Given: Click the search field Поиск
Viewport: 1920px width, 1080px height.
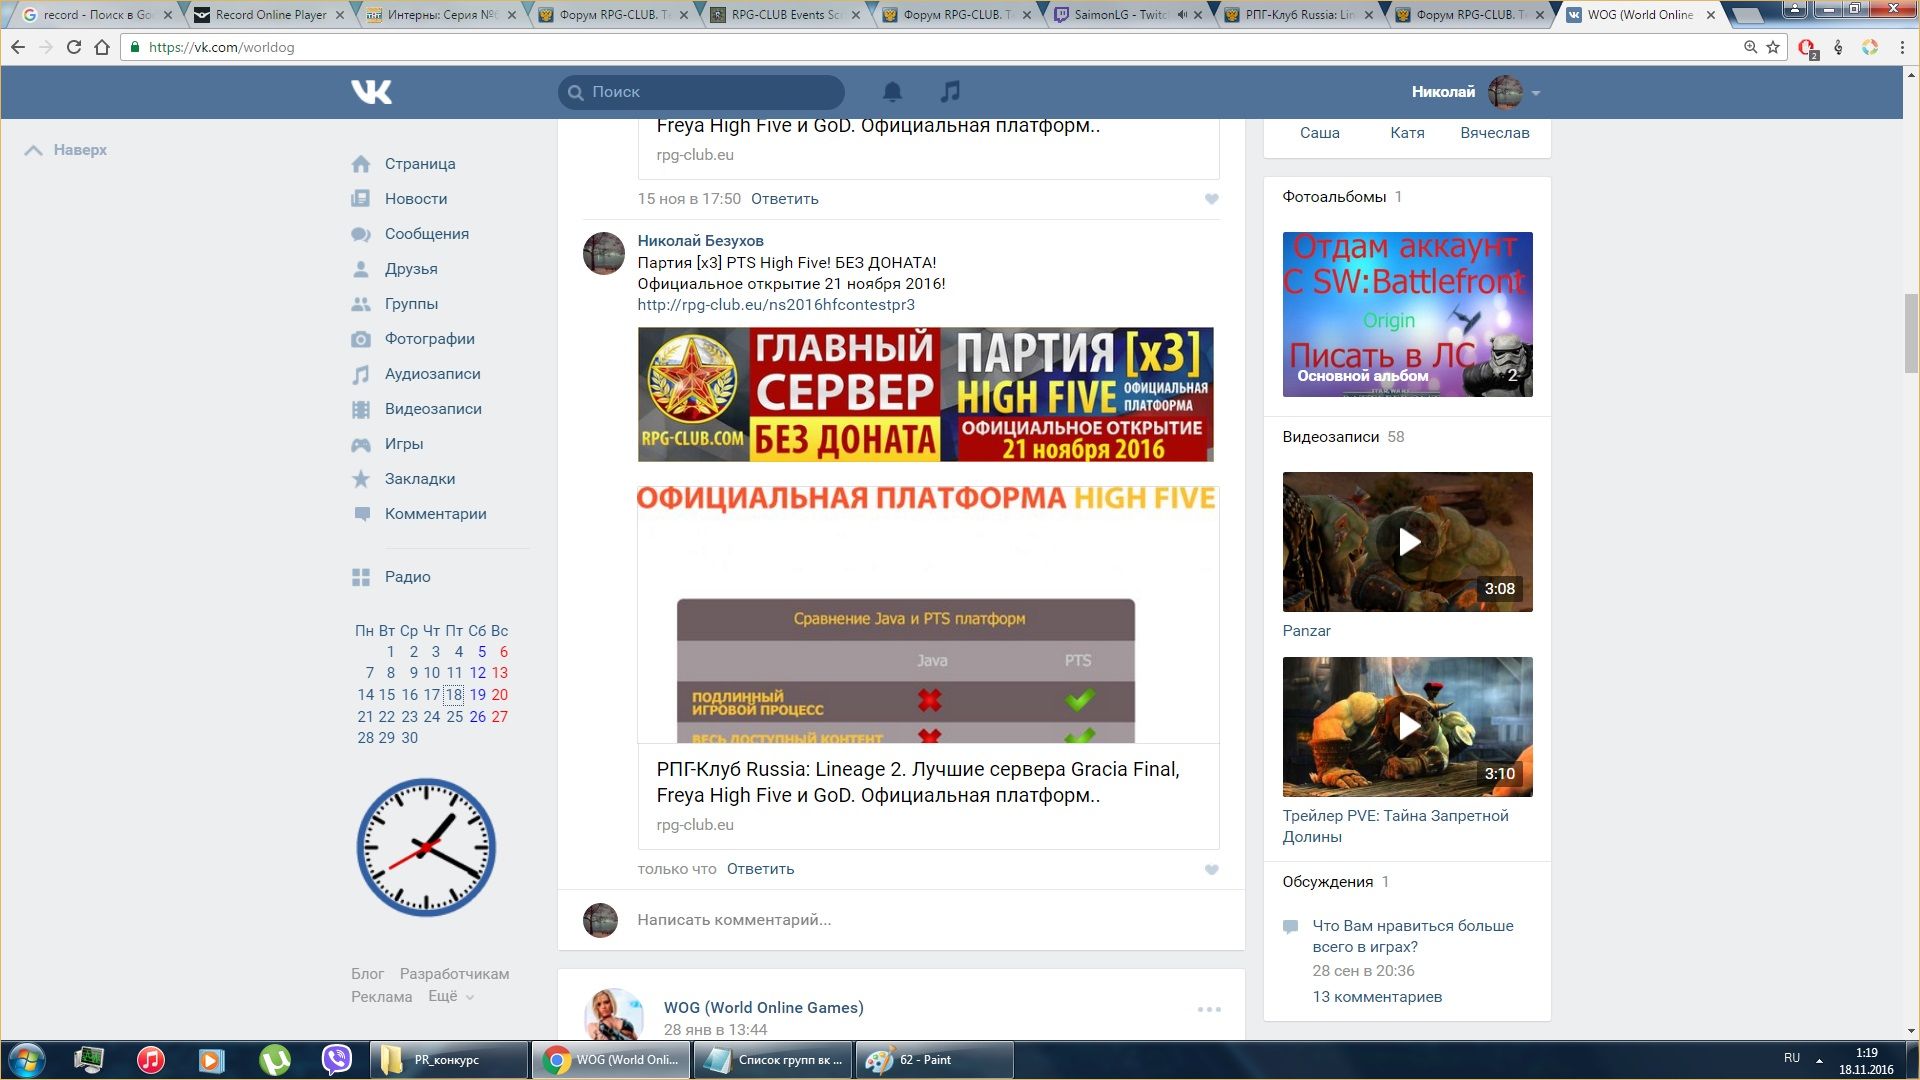Looking at the screenshot, I should 701,92.
